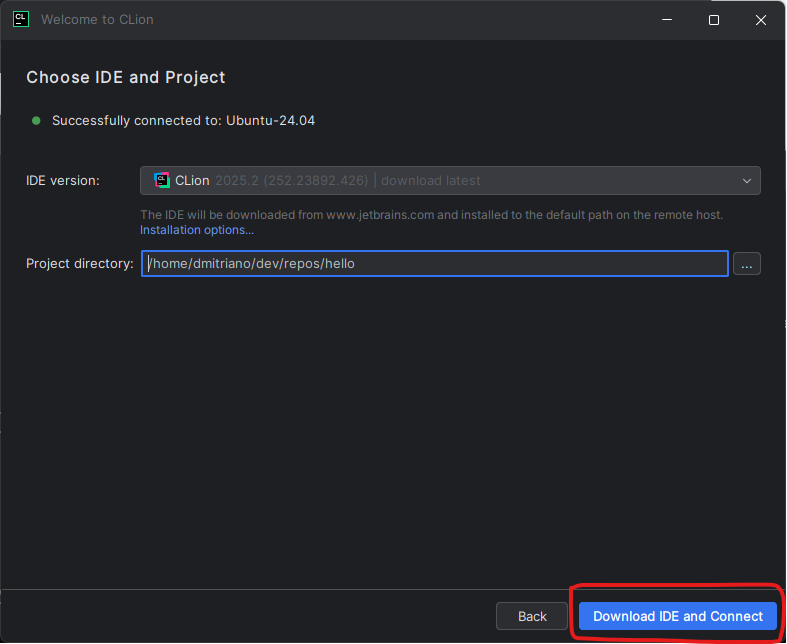Screen dimensions: 787x644
Task: Click Download IDE and Connect button
Action: pyautogui.click(x=678, y=616)
